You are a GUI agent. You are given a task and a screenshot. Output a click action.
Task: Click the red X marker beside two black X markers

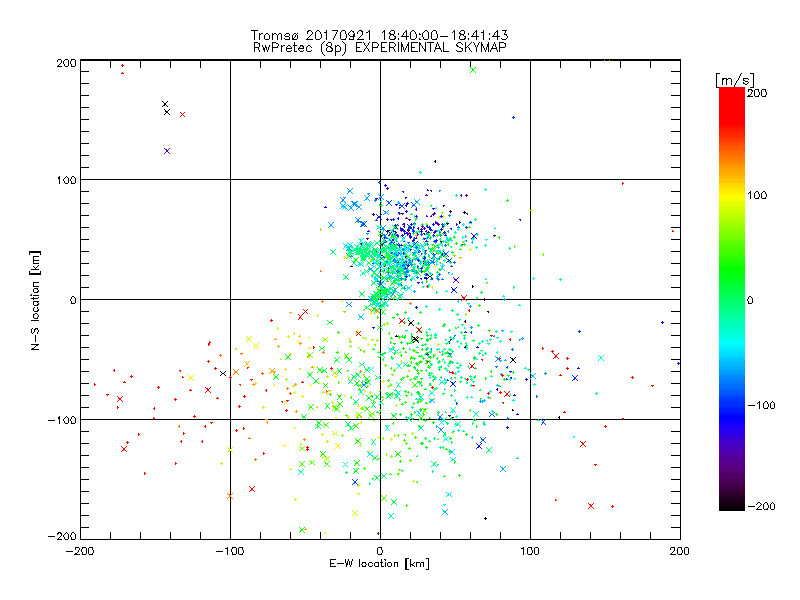pos(183,115)
